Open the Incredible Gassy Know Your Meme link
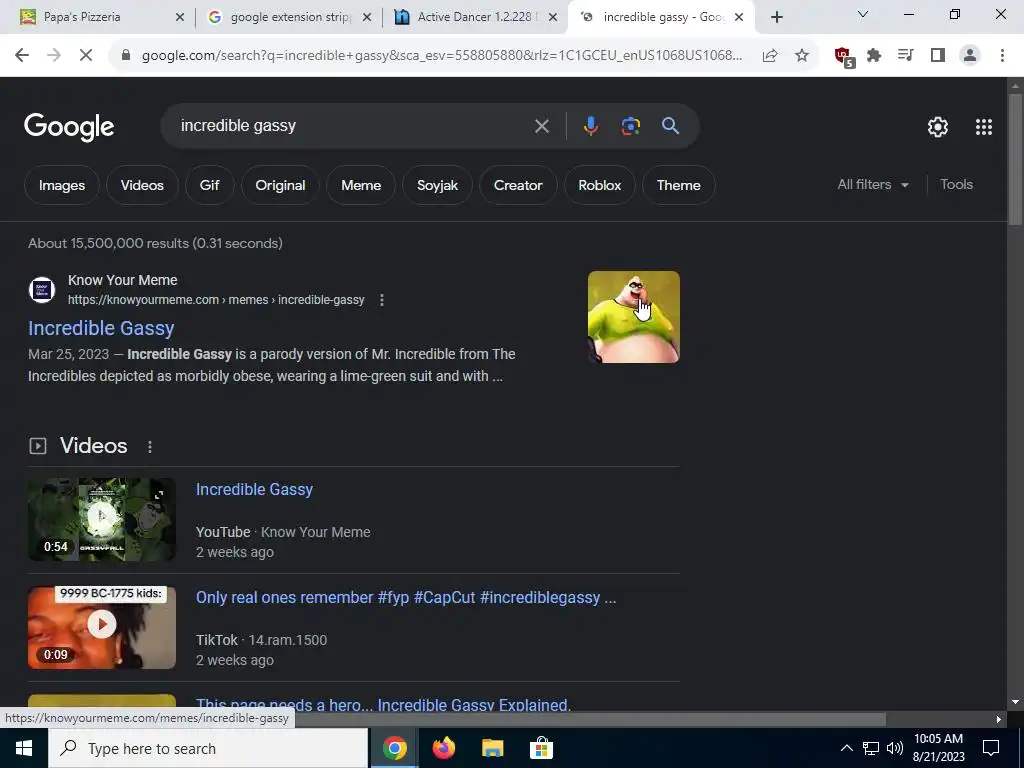The width and height of the screenshot is (1024, 768). 101,328
